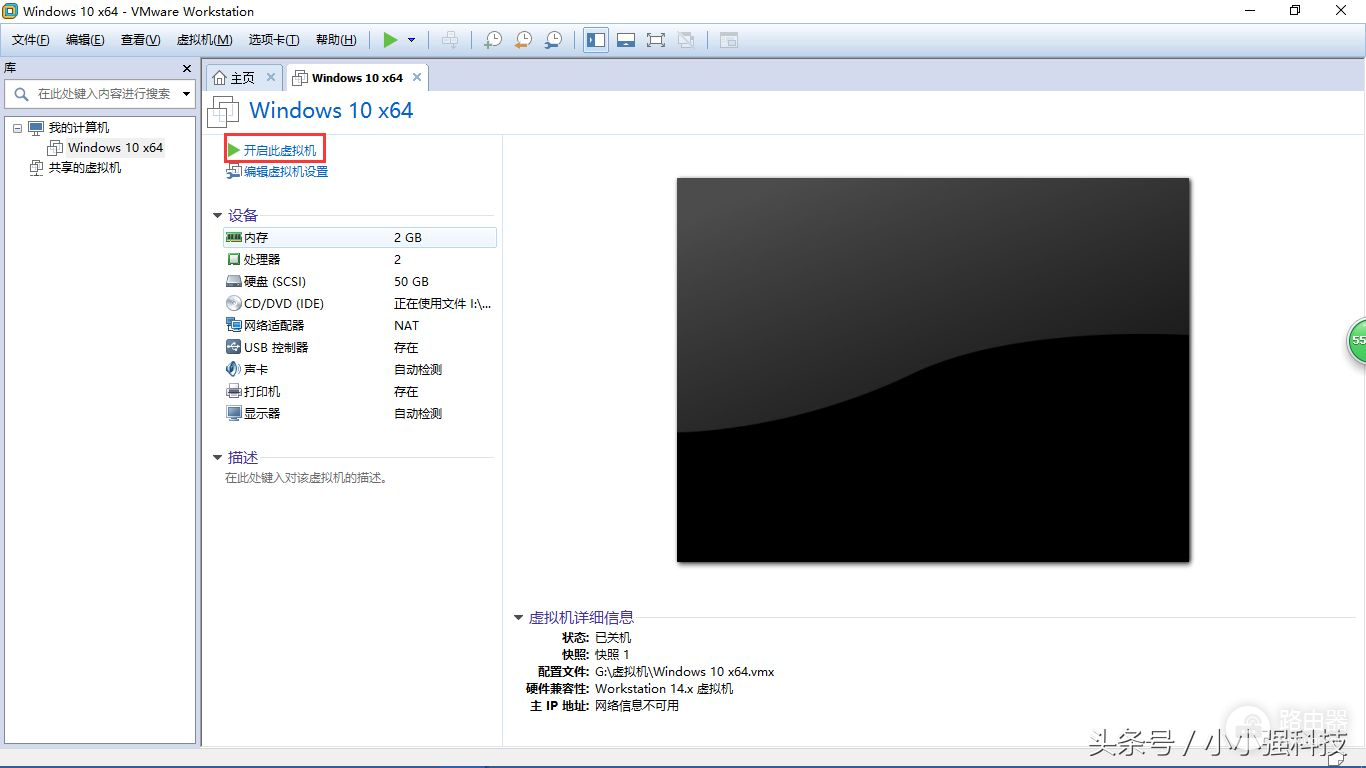The height and width of the screenshot is (768, 1366).
Task: Select the 网络适配器 device row
Action: pyautogui.click(x=360, y=325)
